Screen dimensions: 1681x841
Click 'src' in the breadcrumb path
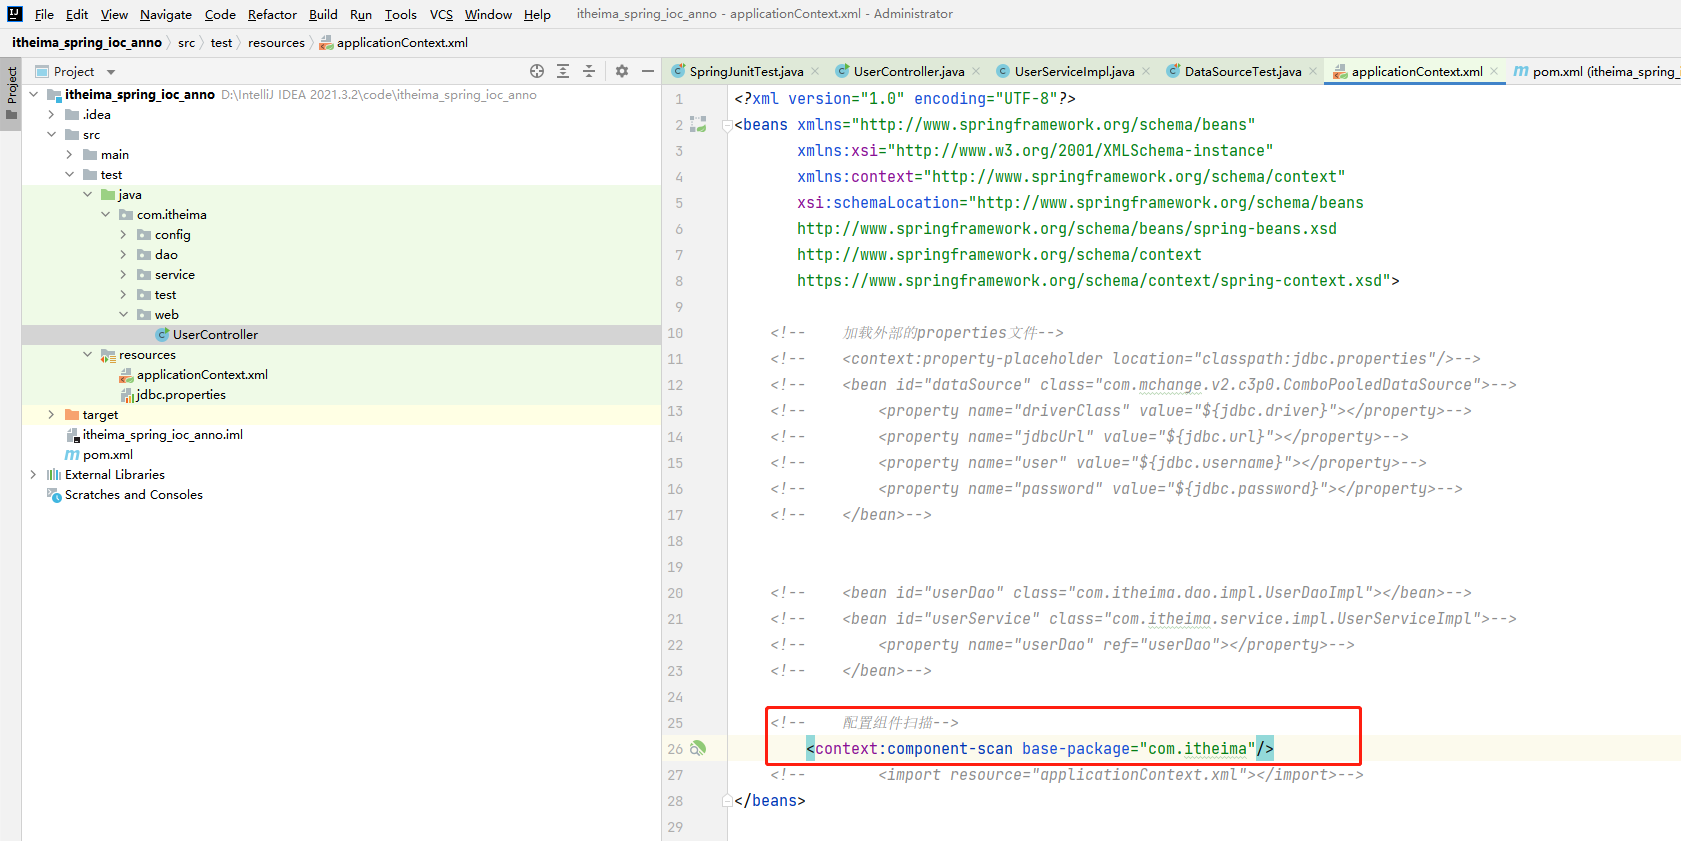click(186, 42)
